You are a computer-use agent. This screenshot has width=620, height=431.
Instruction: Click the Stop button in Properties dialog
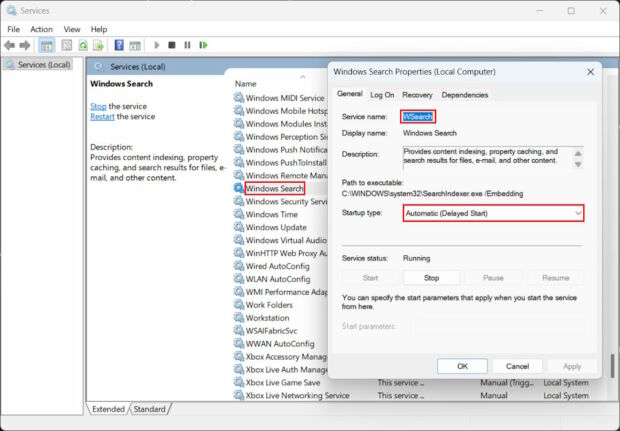[431, 278]
